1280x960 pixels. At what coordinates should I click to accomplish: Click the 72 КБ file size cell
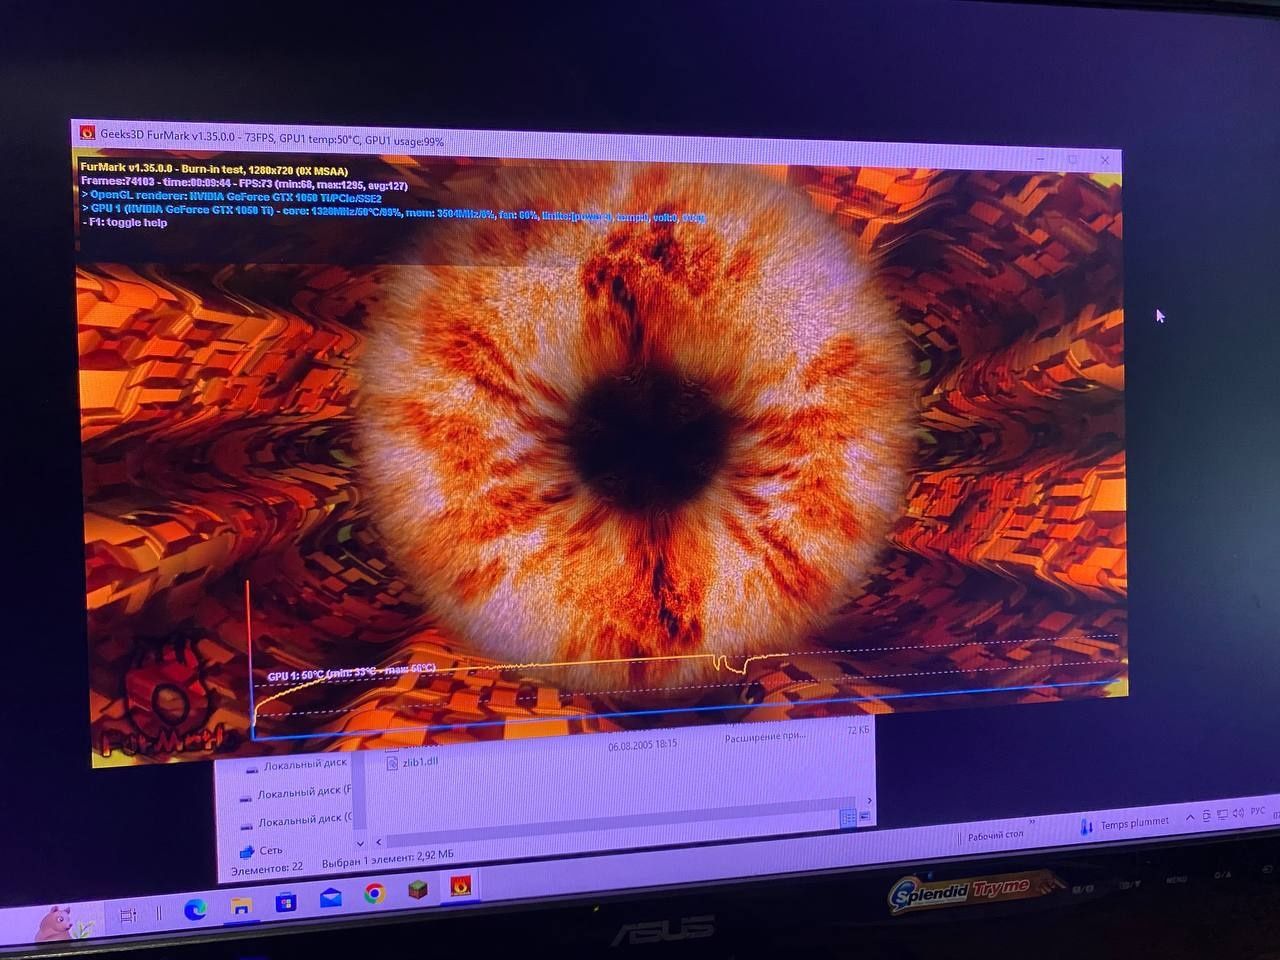pos(858,731)
